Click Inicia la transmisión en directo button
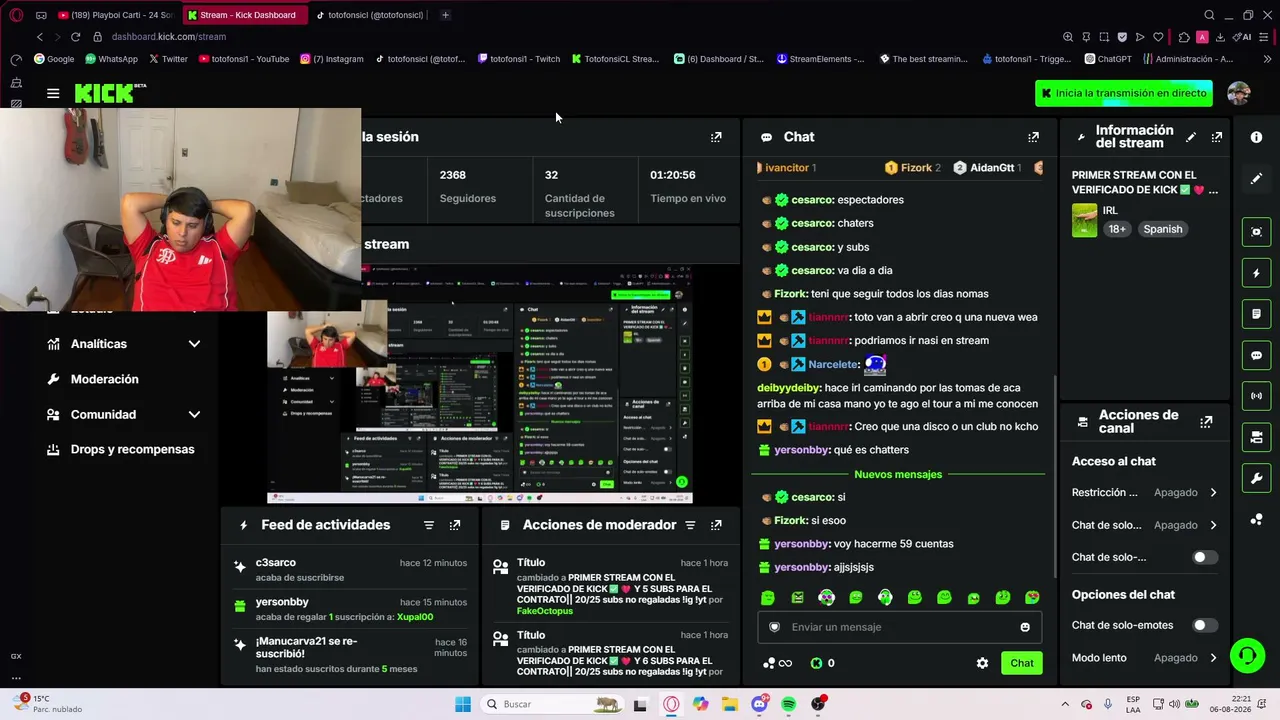The image size is (1280, 720). click(1124, 93)
